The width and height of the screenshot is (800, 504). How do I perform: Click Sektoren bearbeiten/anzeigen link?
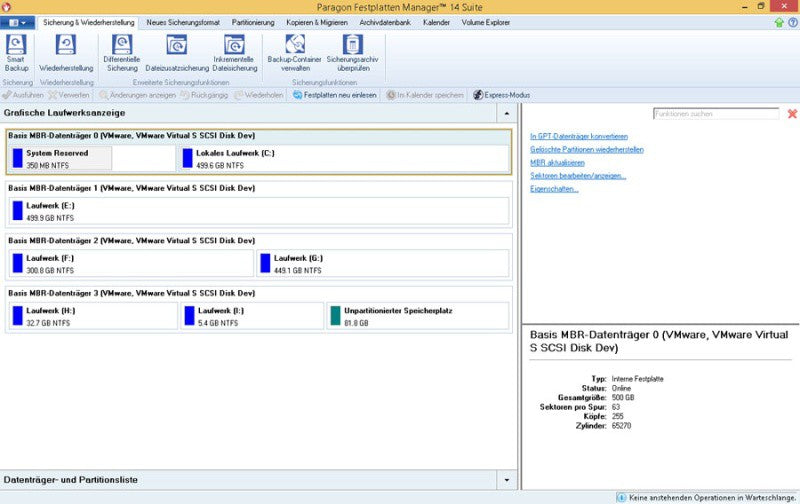pyautogui.click(x=578, y=176)
